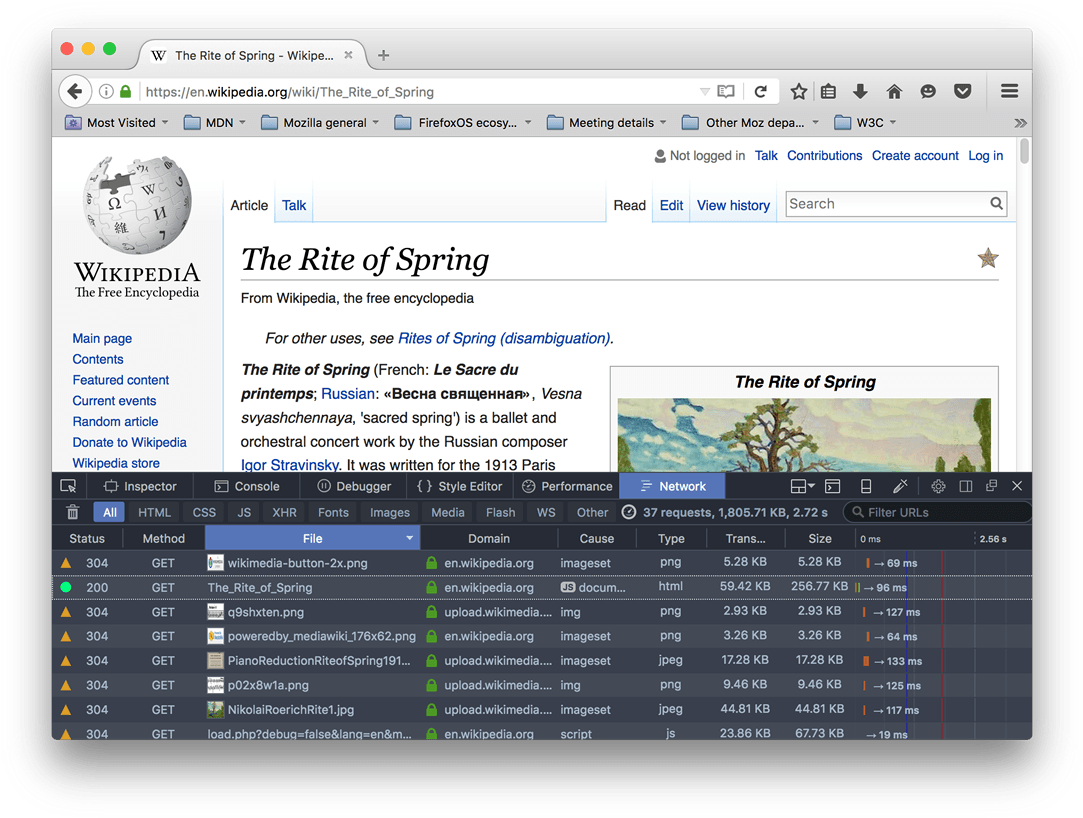Open the URL bar history dropdown
Image resolution: width=1083 pixels, height=818 pixels.
point(704,91)
